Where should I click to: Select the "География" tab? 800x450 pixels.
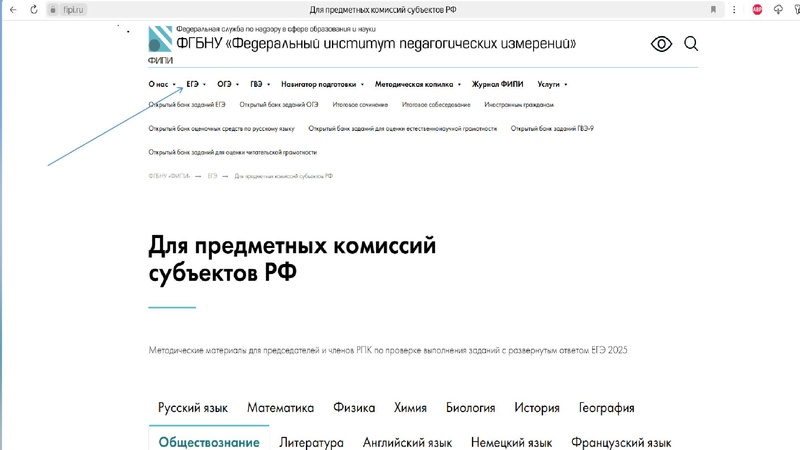pos(607,408)
